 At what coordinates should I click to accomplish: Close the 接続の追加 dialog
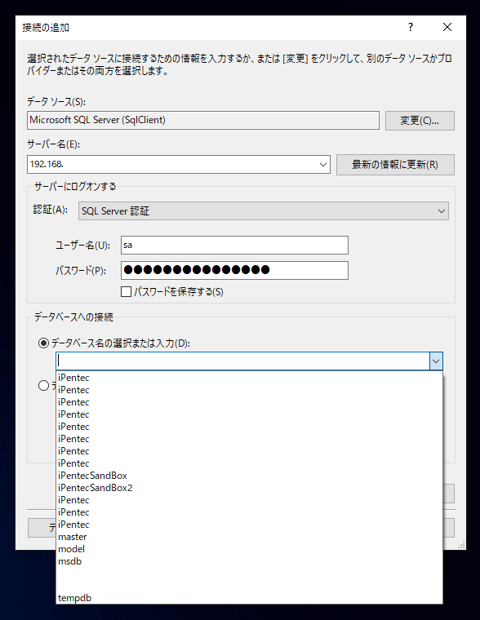coord(447,27)
